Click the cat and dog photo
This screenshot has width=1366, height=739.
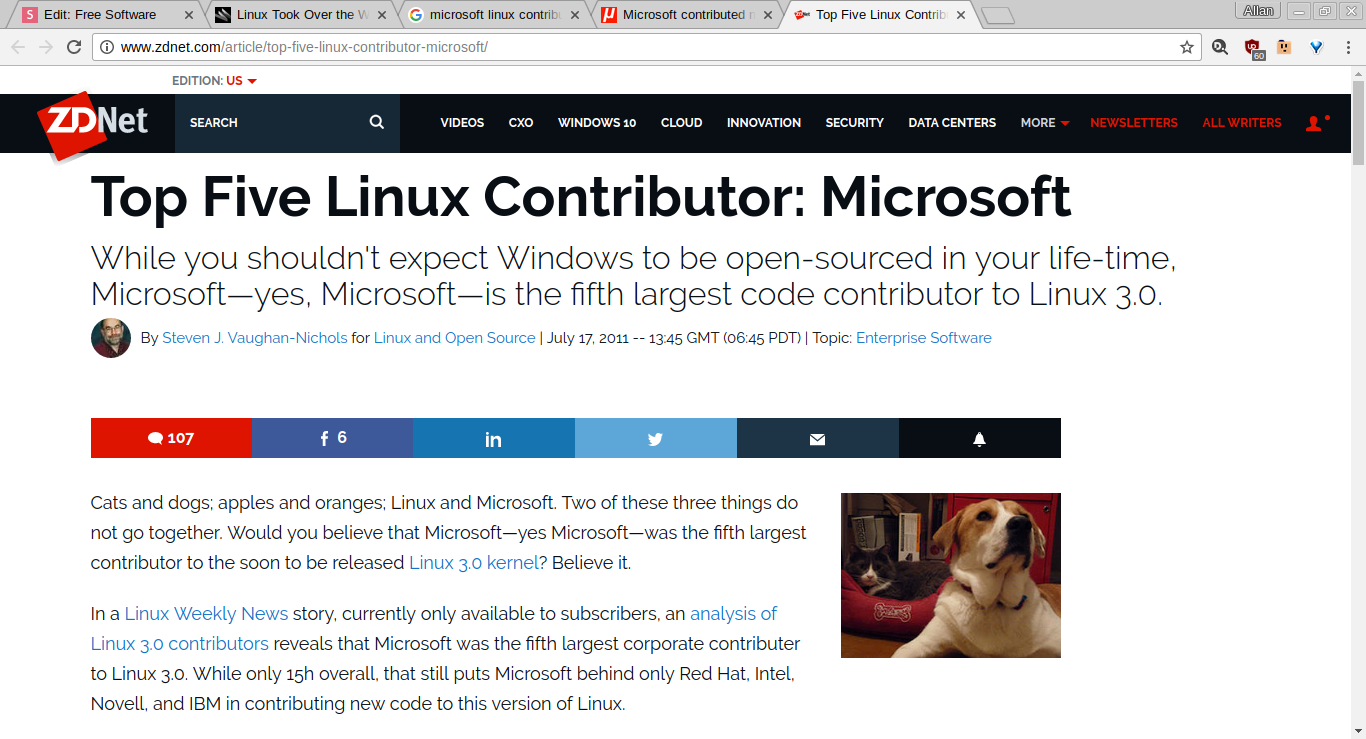(x=951, y=575)
